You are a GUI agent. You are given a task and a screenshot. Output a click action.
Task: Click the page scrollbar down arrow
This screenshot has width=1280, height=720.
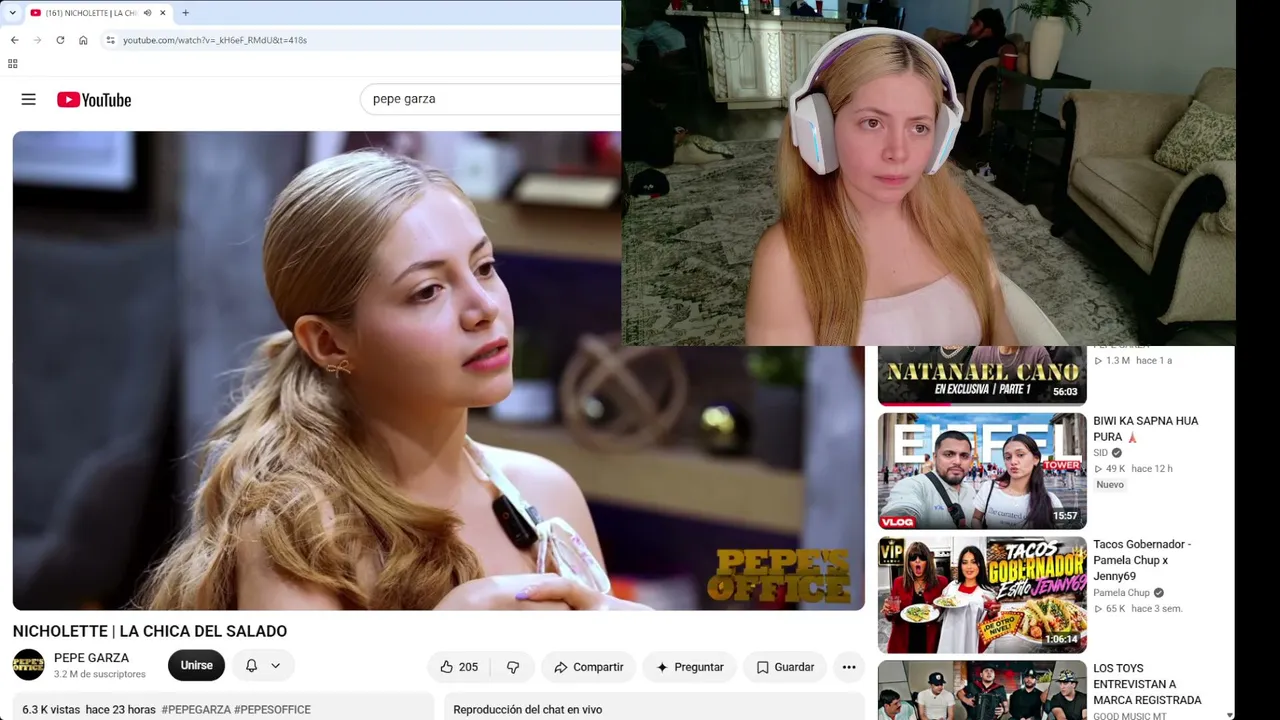[1229, 714]
